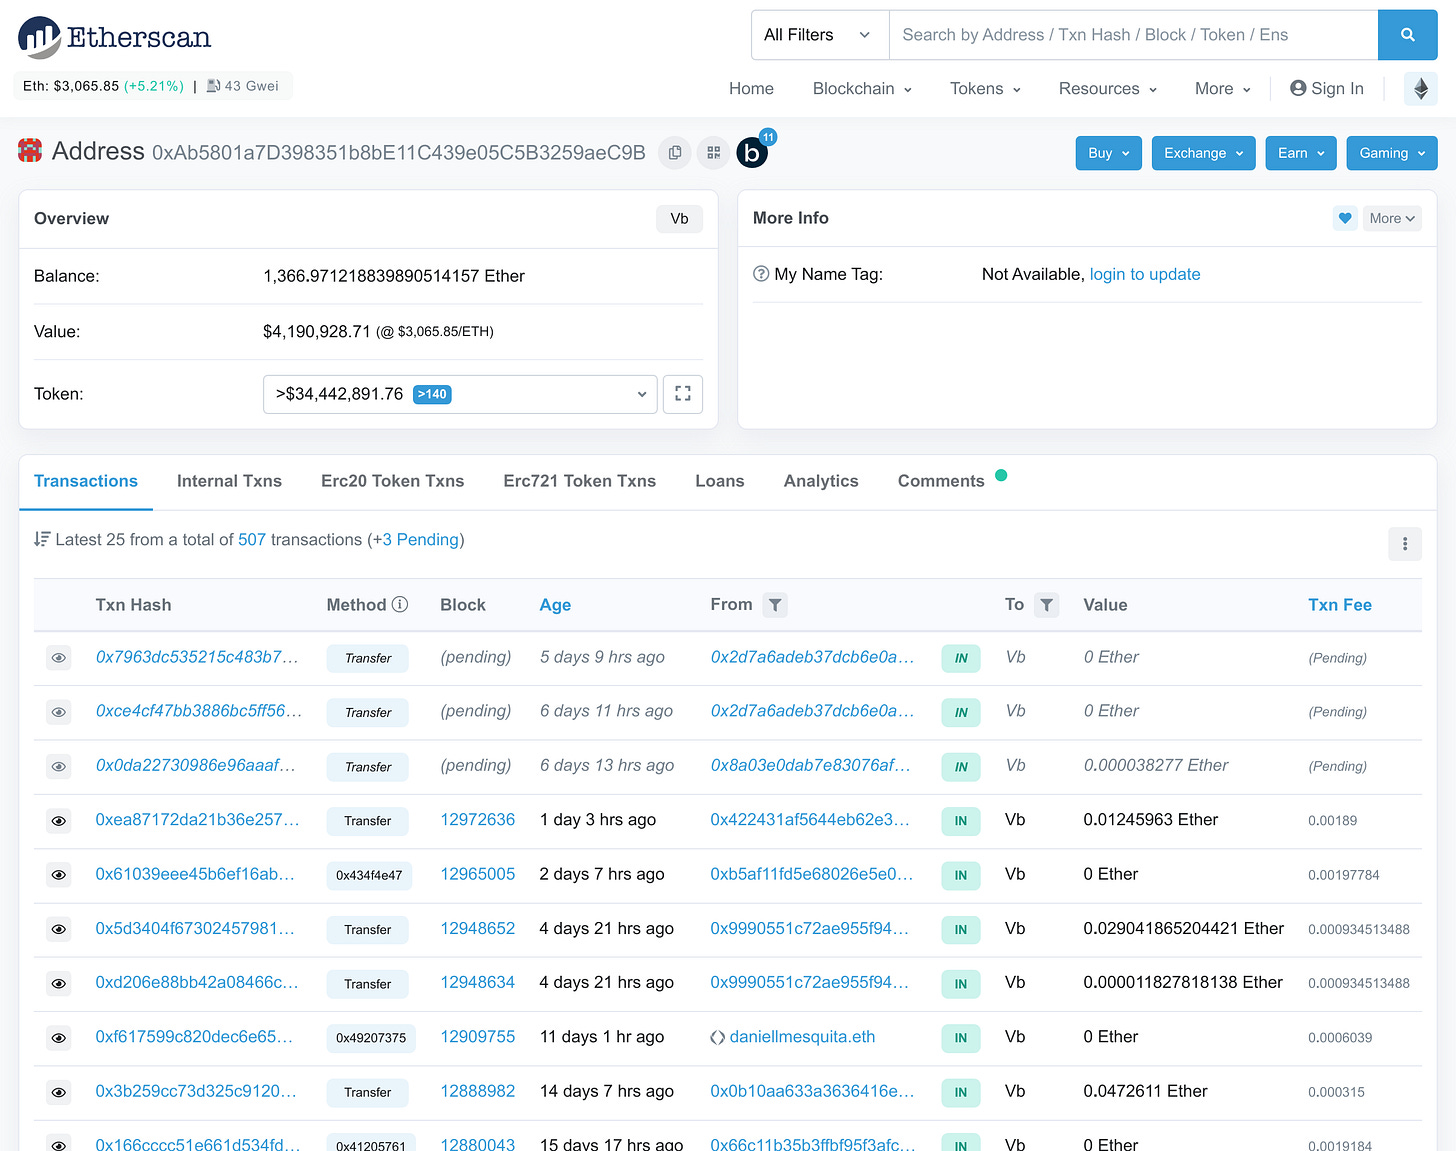Click the Vb tag button in Overview

click(x=679, y=219)
